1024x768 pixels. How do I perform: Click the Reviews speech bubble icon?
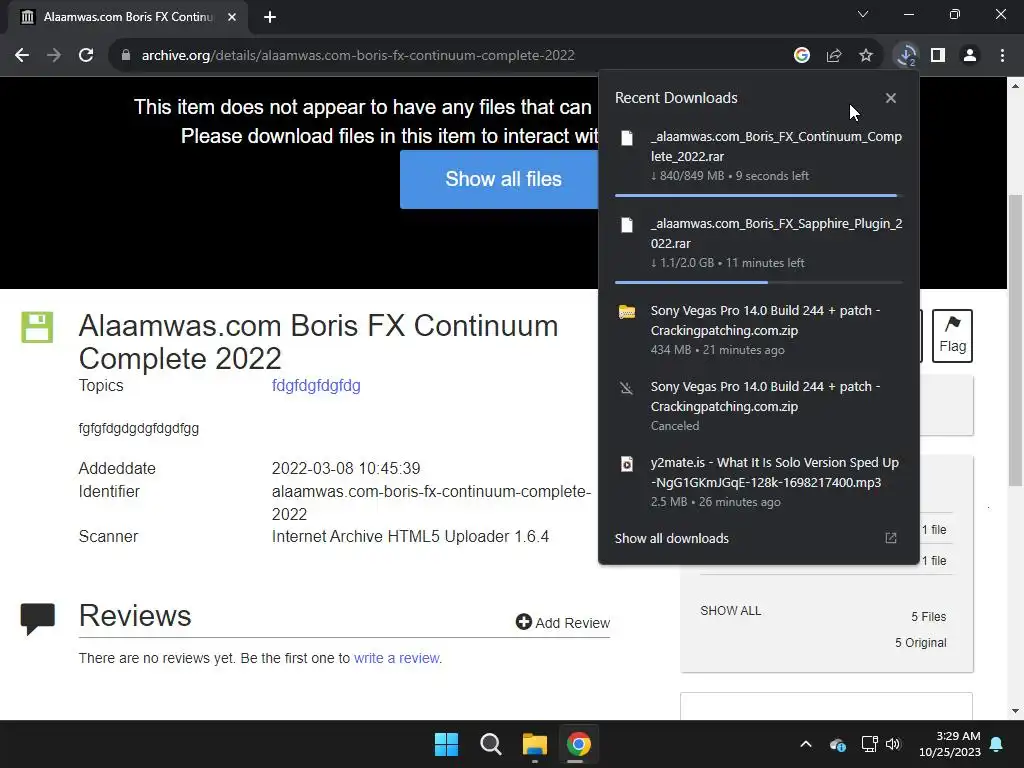tap(37, 618)
